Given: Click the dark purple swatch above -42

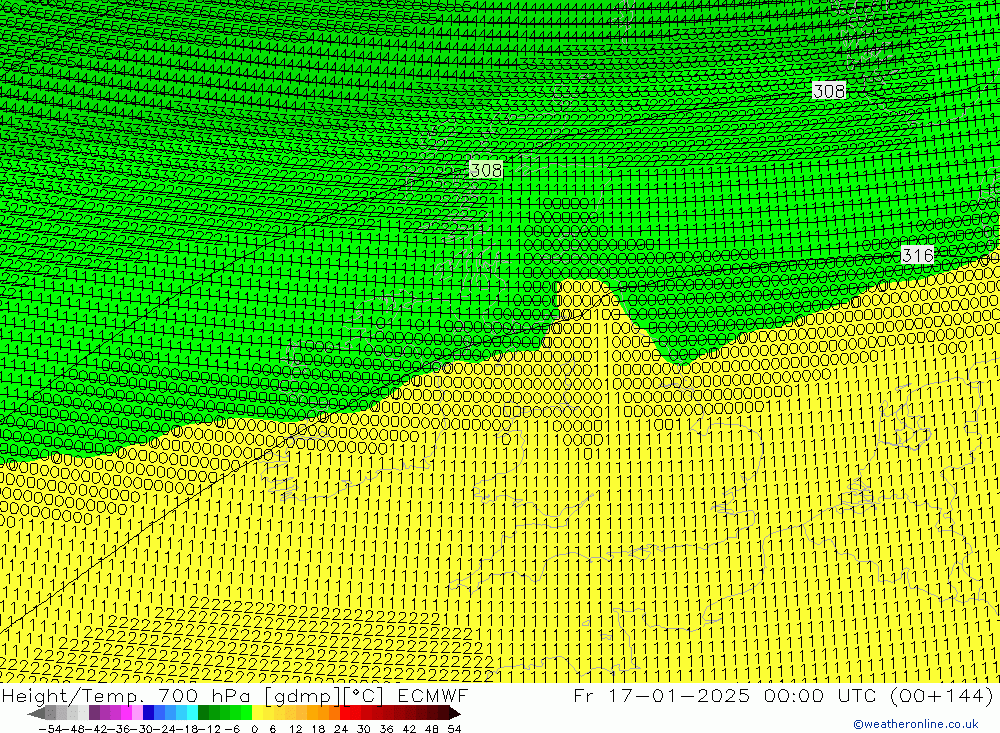Looking at the screenshot, I should click(x=94, y=712).
